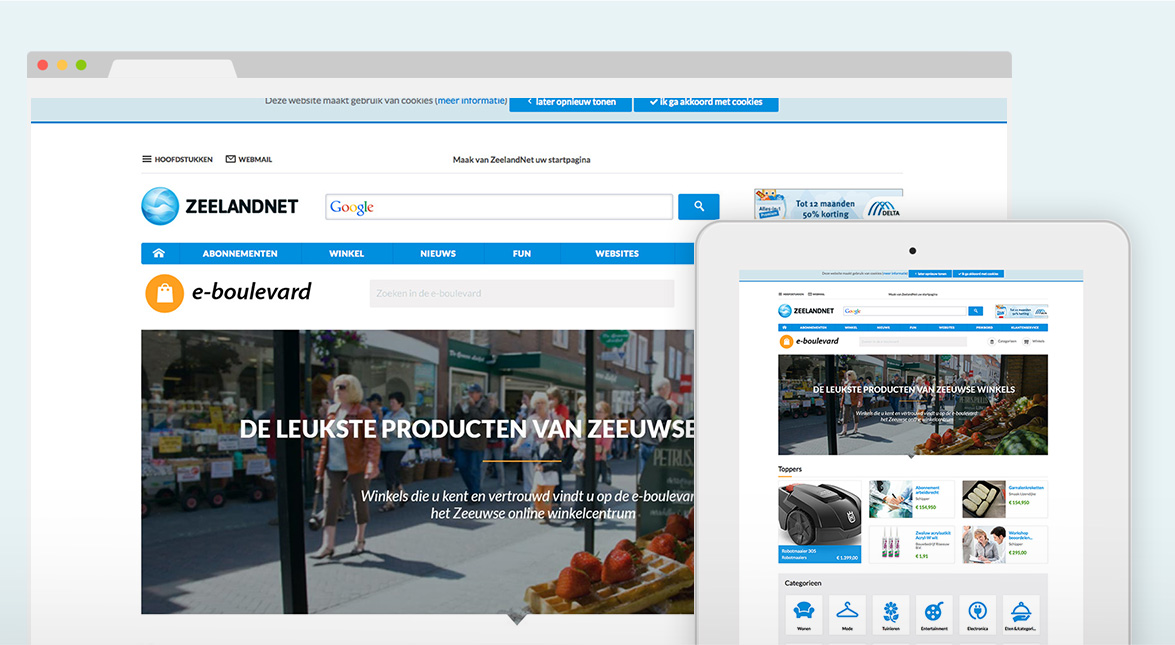Click the "Zoeken in de e-boulevard" search field
This screenshot has height=645, width=1175.
[x=522, y=294]
